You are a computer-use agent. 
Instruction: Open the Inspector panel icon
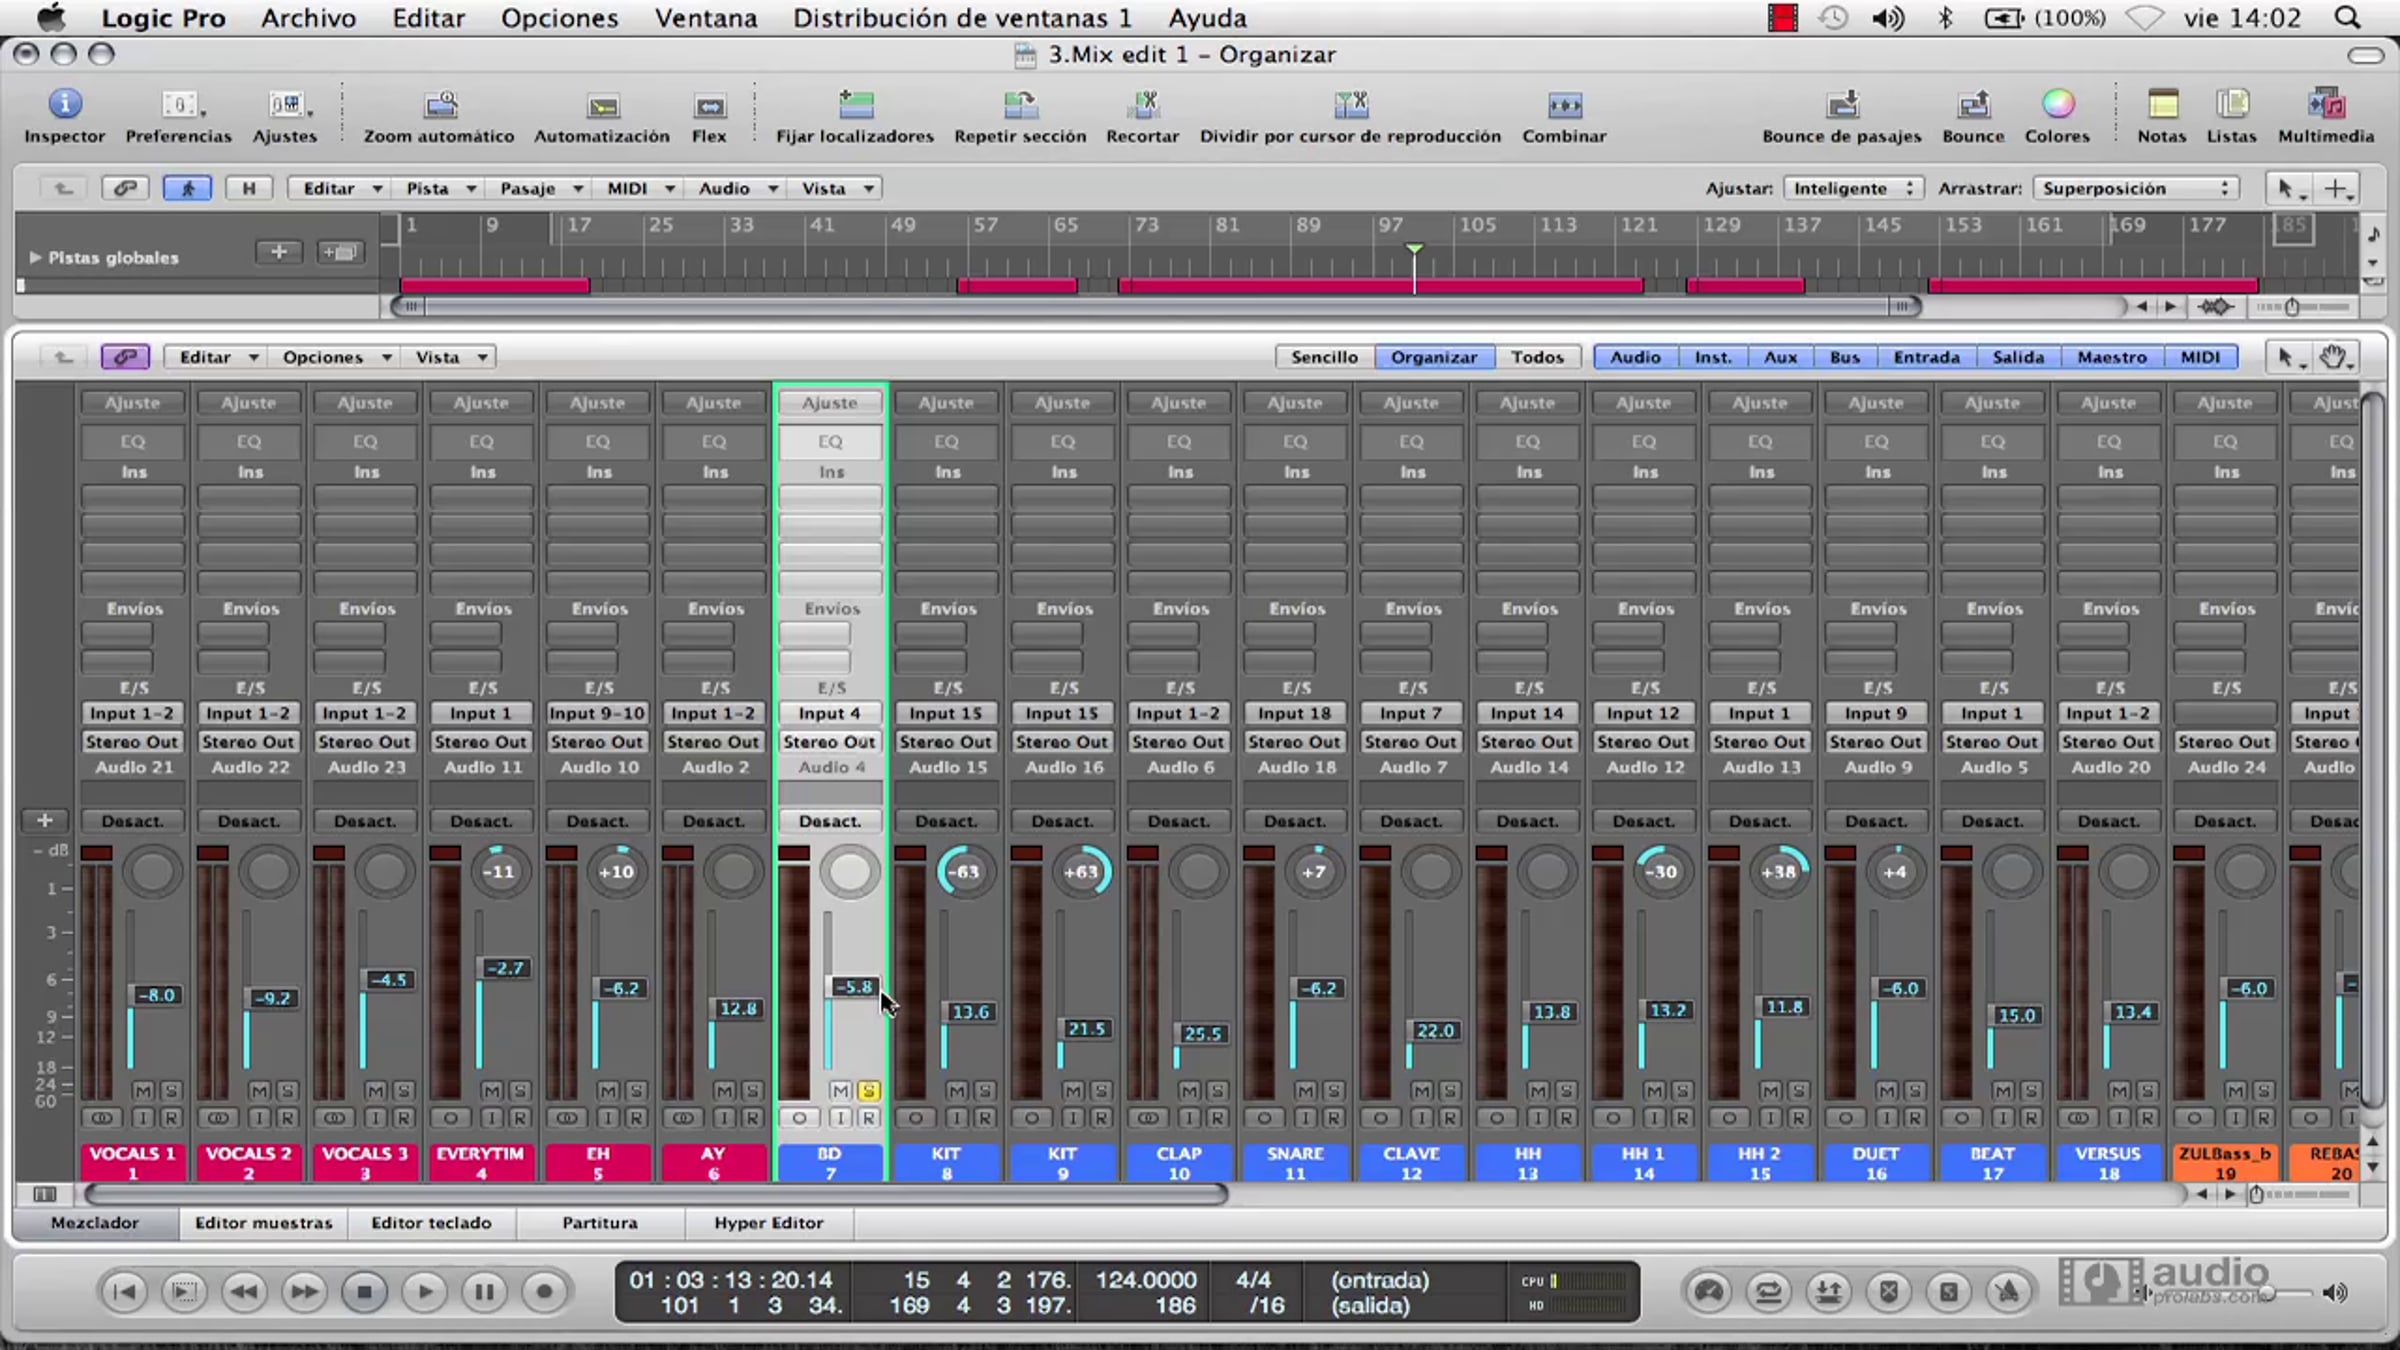(x=64, y=104)
